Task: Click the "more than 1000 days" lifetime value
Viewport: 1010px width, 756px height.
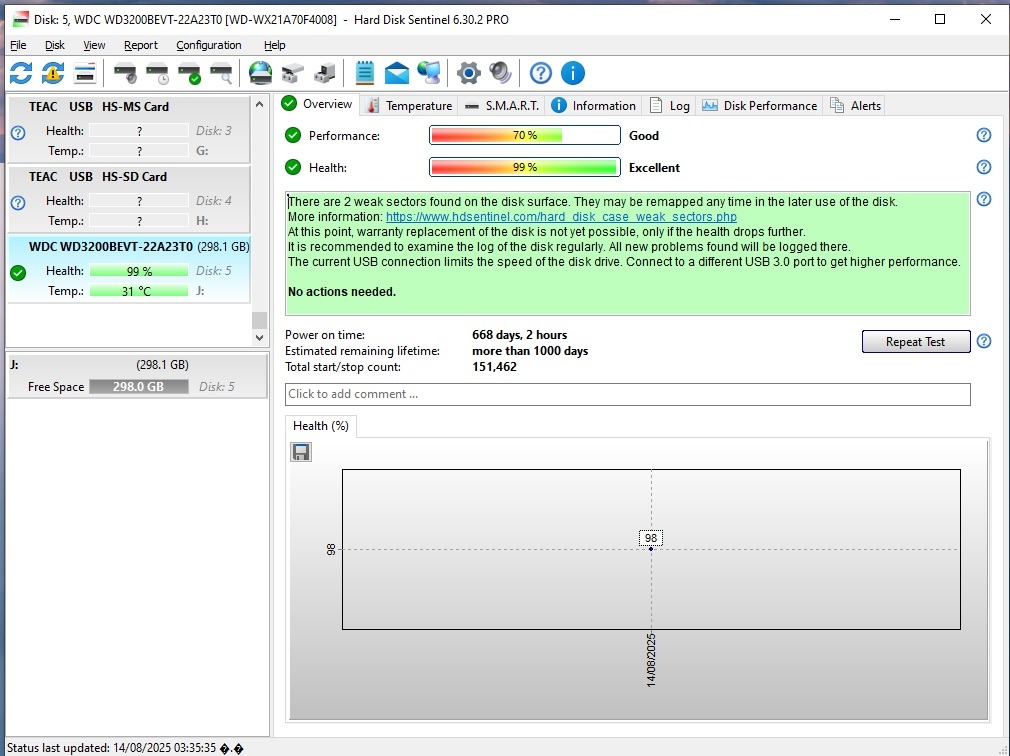Action: click(x=530, y=351)
